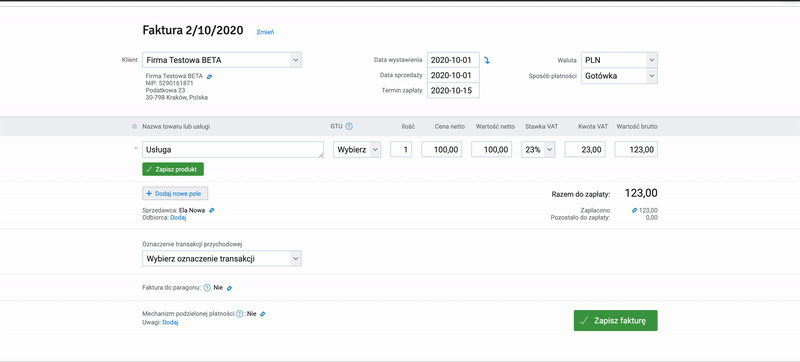Edit seller with pencil icon next to Ela Nowa
This screenshot has height=362, width=800.
pos(212,210)
